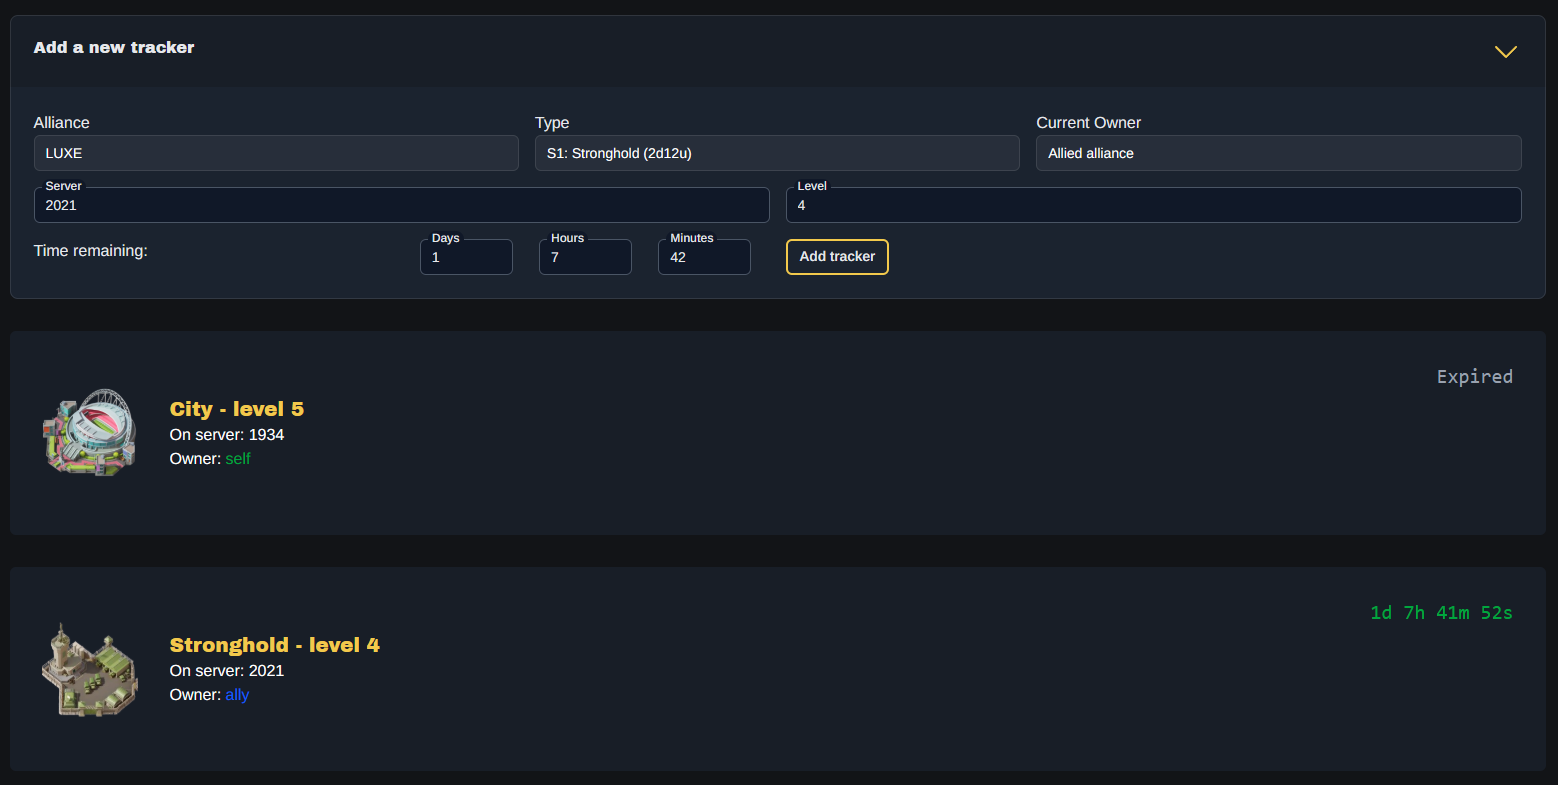Click the City stadium icon
This screenshot has width=1558, height=785.
(90, 432)
